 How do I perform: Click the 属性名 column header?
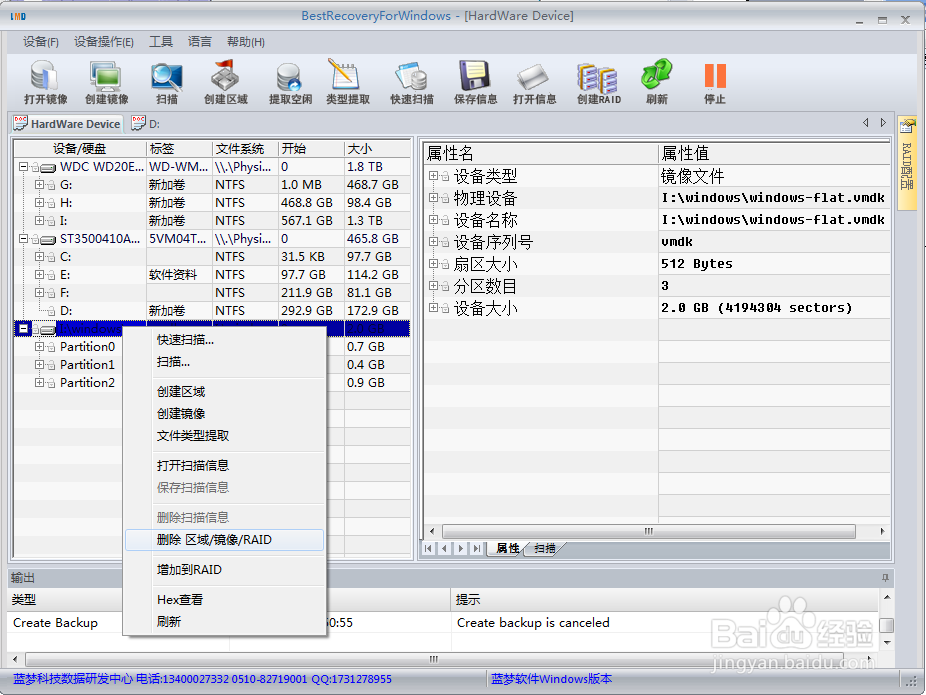tap(540, 153)
